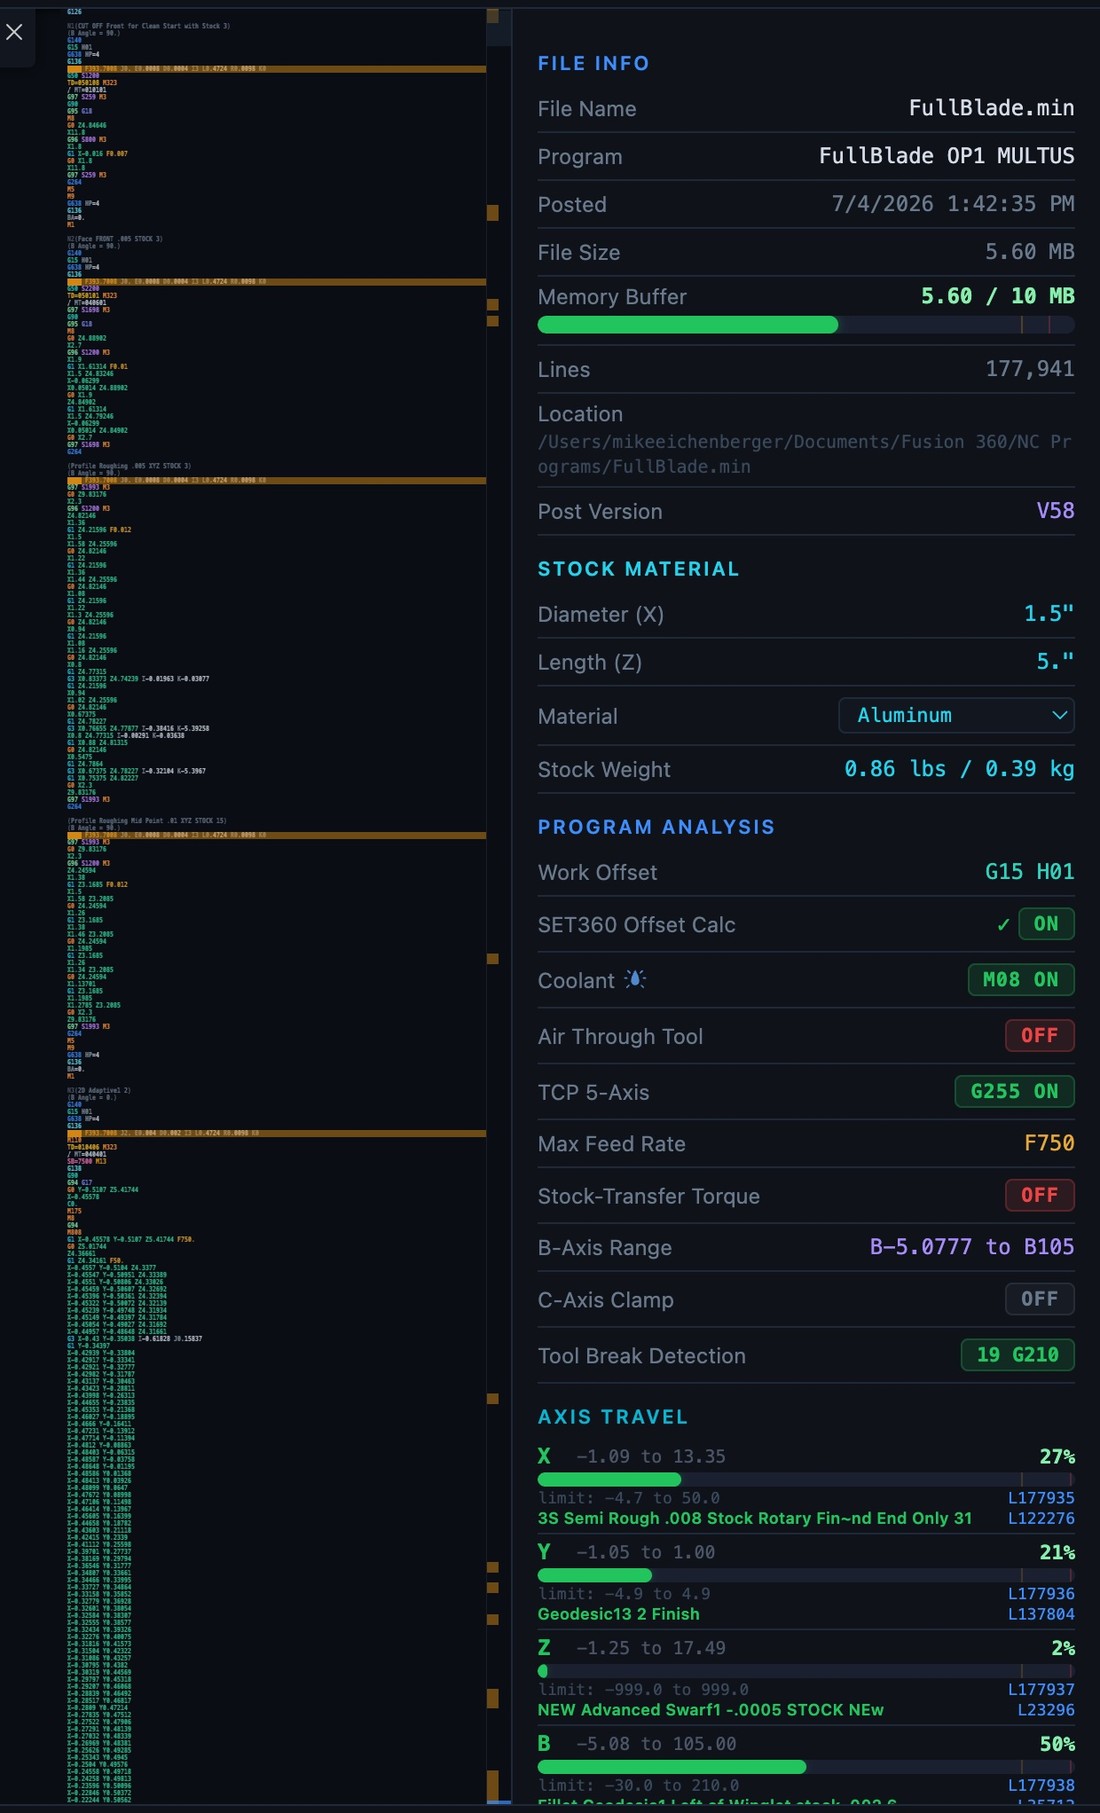Screen dimensions: 1100x1813
Task: Click the Y axis 21% value
Action: 1057,1553
